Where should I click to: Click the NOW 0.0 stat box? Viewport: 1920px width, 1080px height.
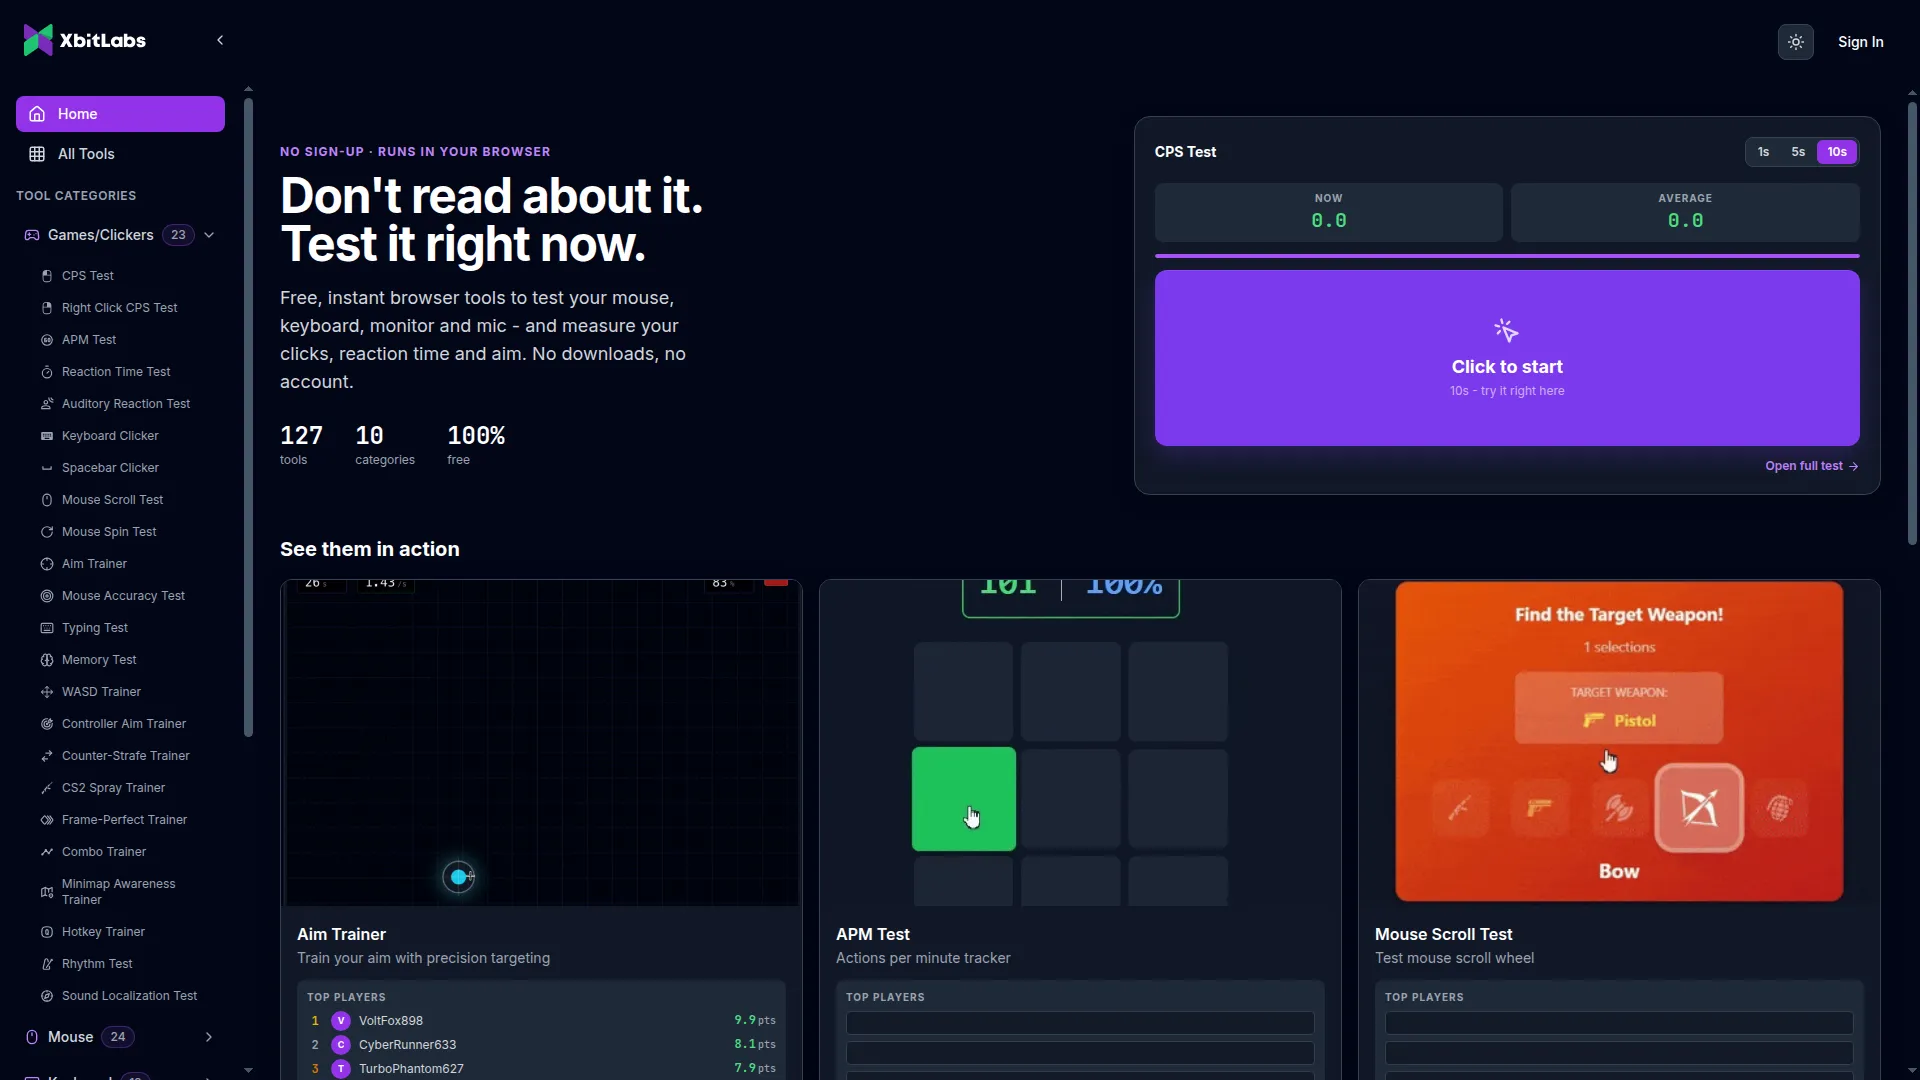(x=1328, y=212)
